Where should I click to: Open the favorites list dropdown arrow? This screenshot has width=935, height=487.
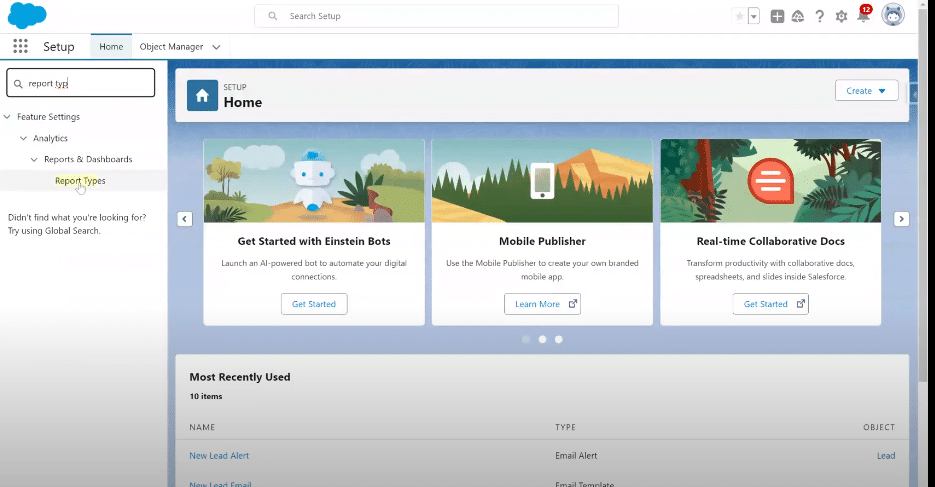click(x=754, y=17)
